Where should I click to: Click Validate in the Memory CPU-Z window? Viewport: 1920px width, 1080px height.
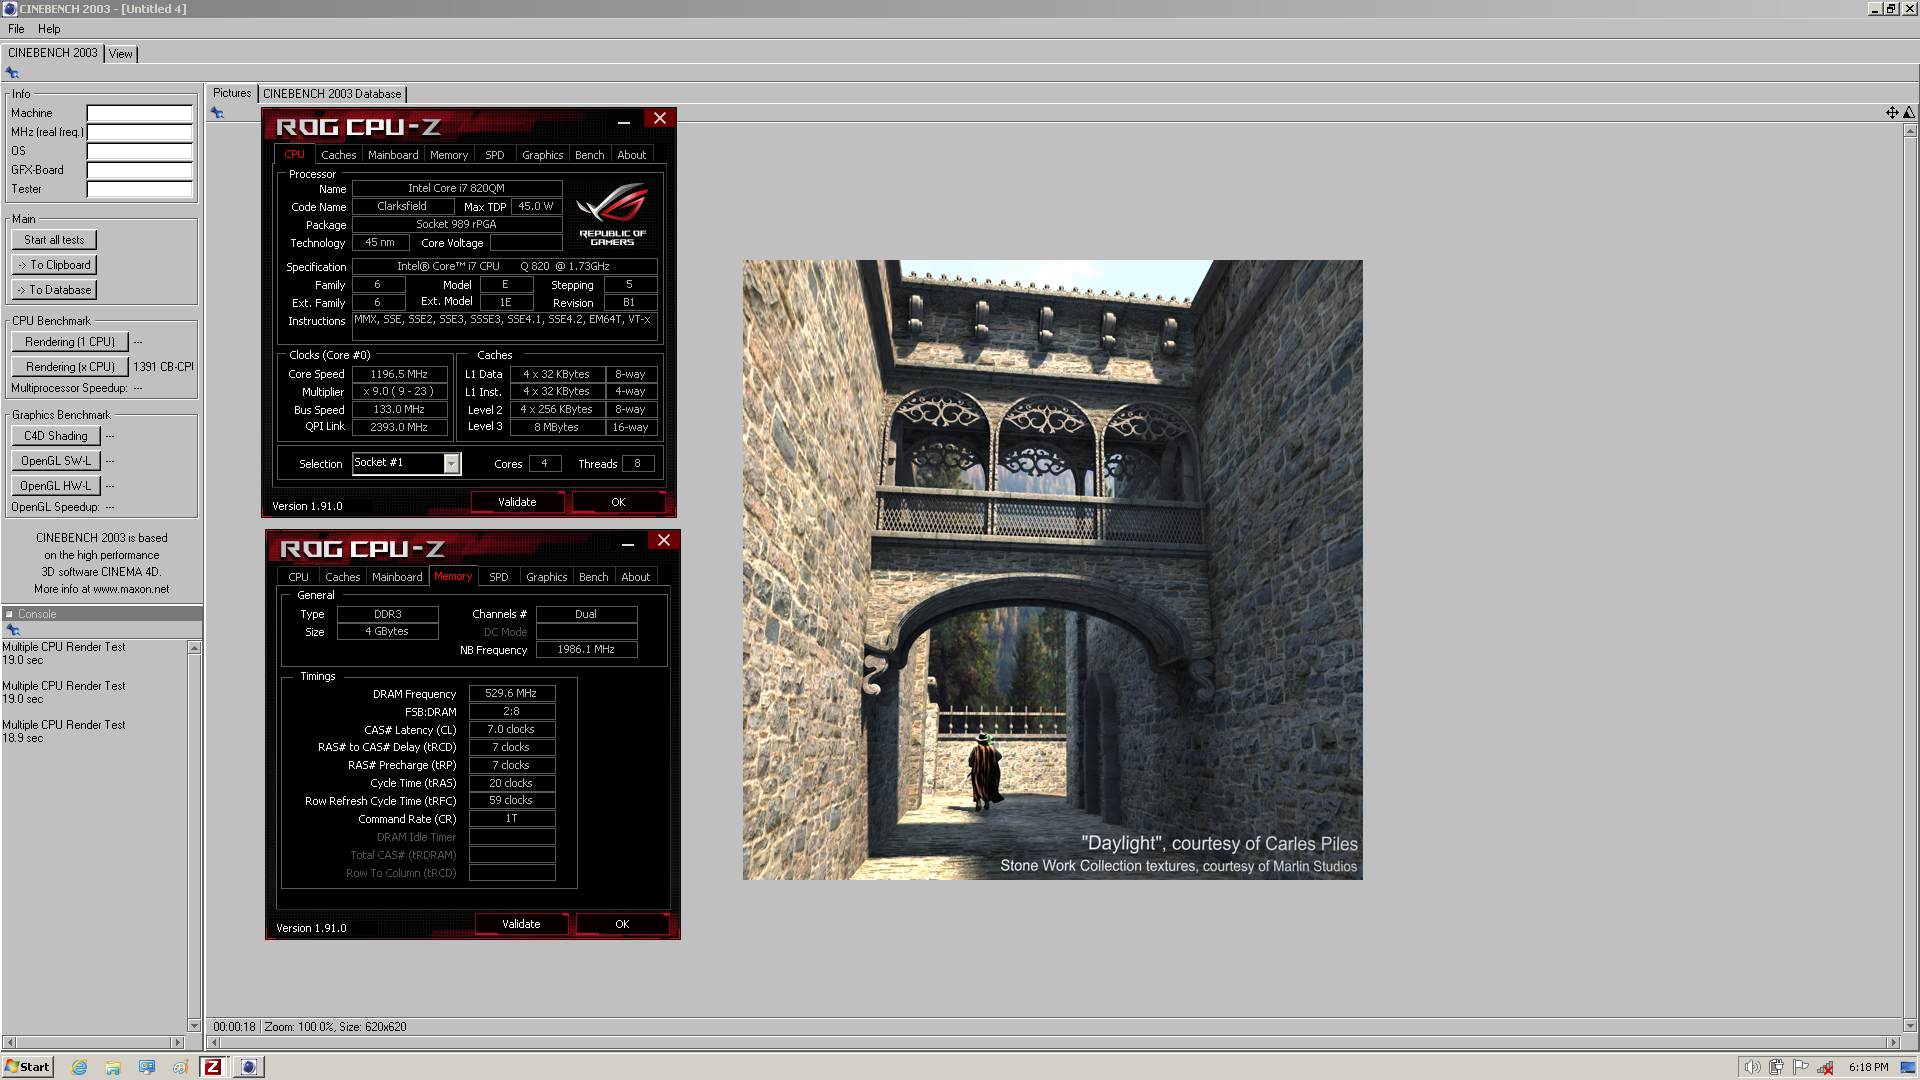click(521, 924)
